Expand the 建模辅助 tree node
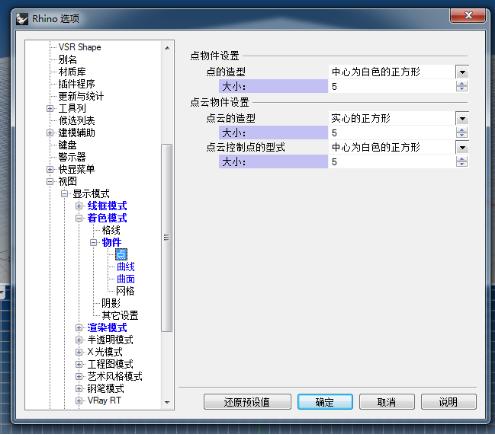Image resolution: width=495 pixels, height=435 pixels. tap(50, 133)
